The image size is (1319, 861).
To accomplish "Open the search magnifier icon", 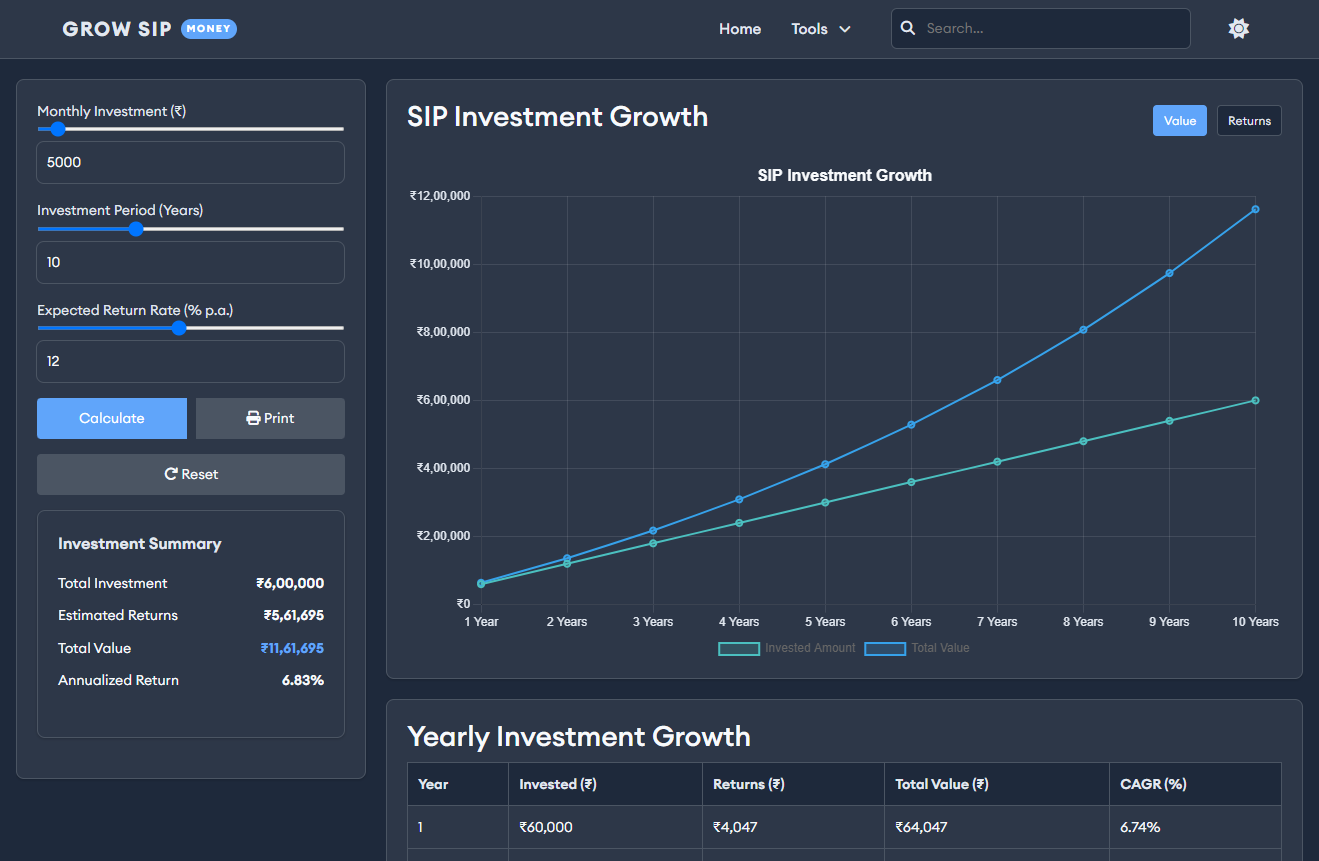I will click(x=907, y=28).
